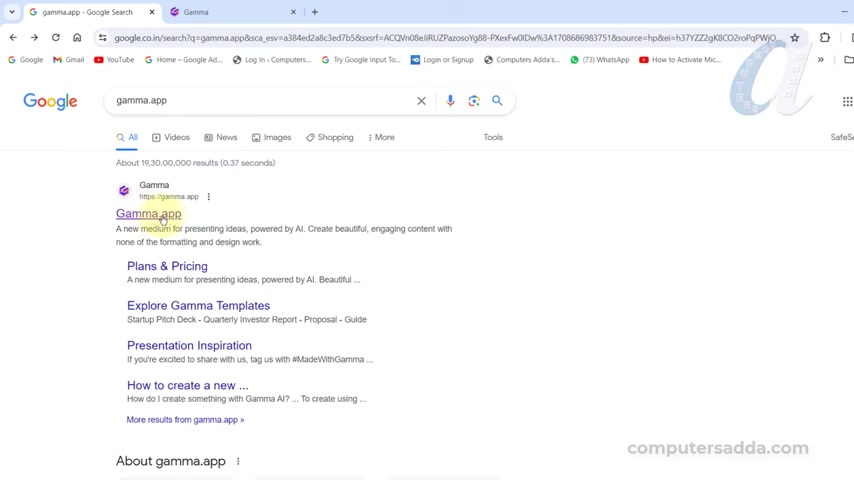Go to browser home page

pyautogui.click(x=77, y=38)
